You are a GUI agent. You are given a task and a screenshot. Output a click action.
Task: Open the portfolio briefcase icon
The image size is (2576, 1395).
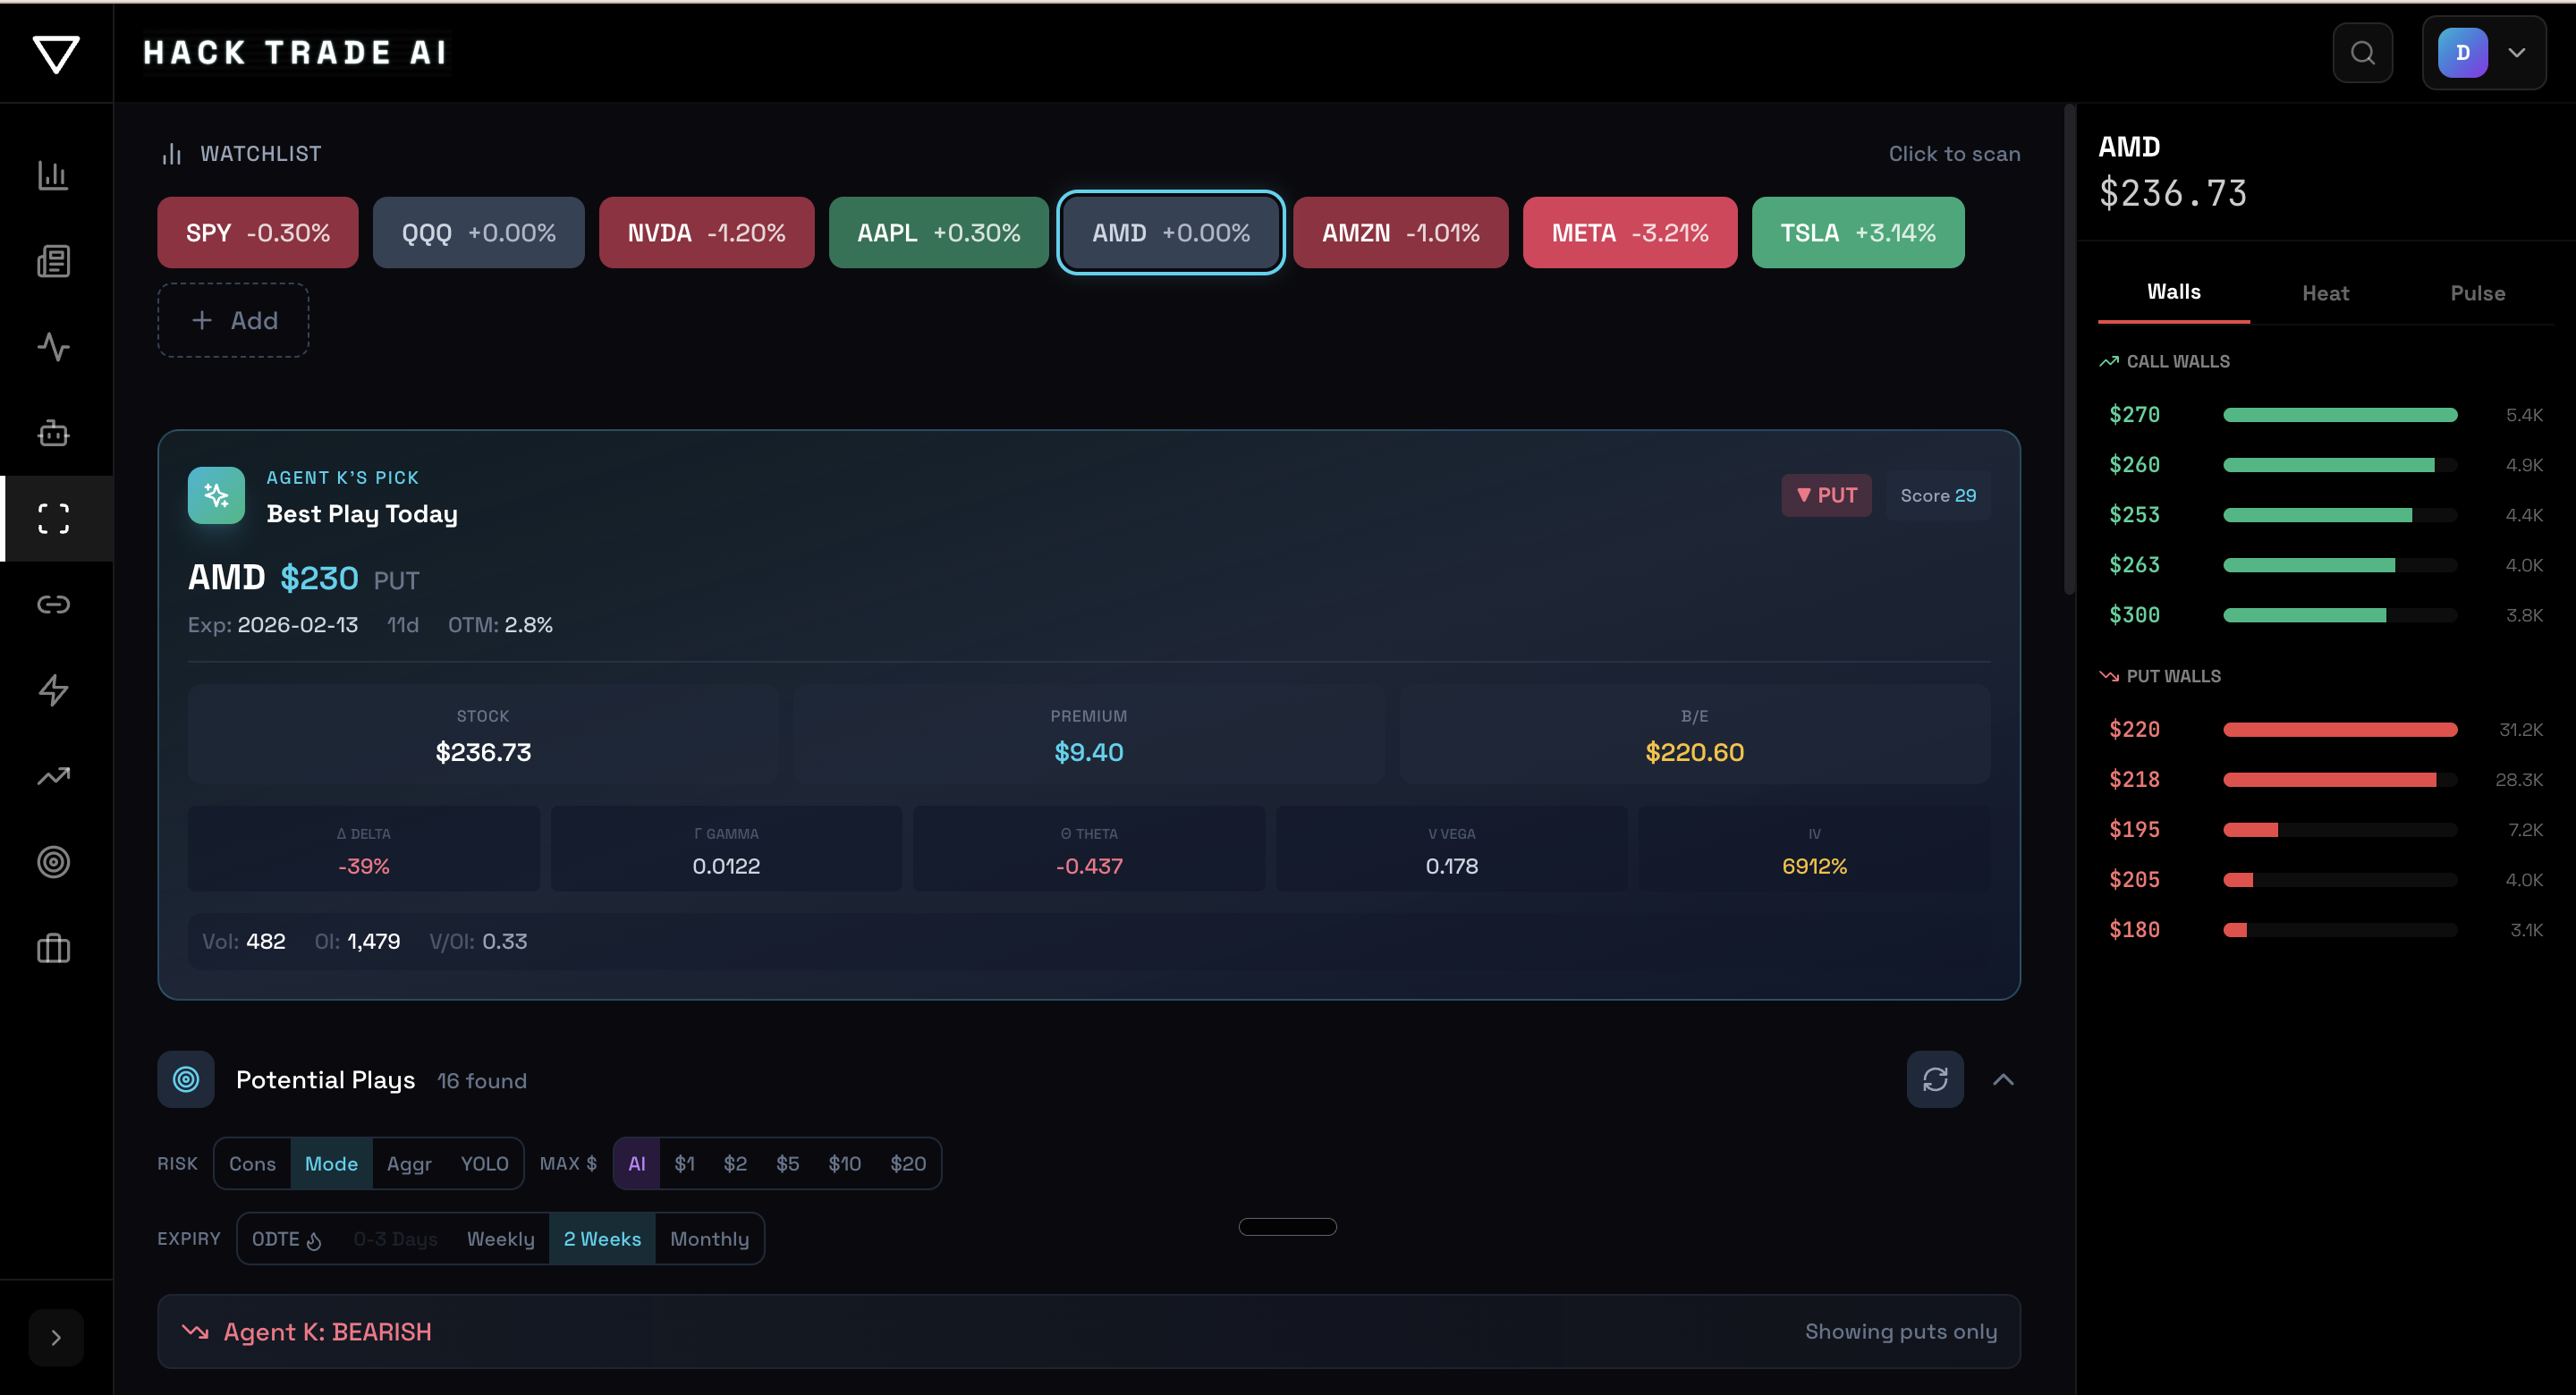point(53,948)
